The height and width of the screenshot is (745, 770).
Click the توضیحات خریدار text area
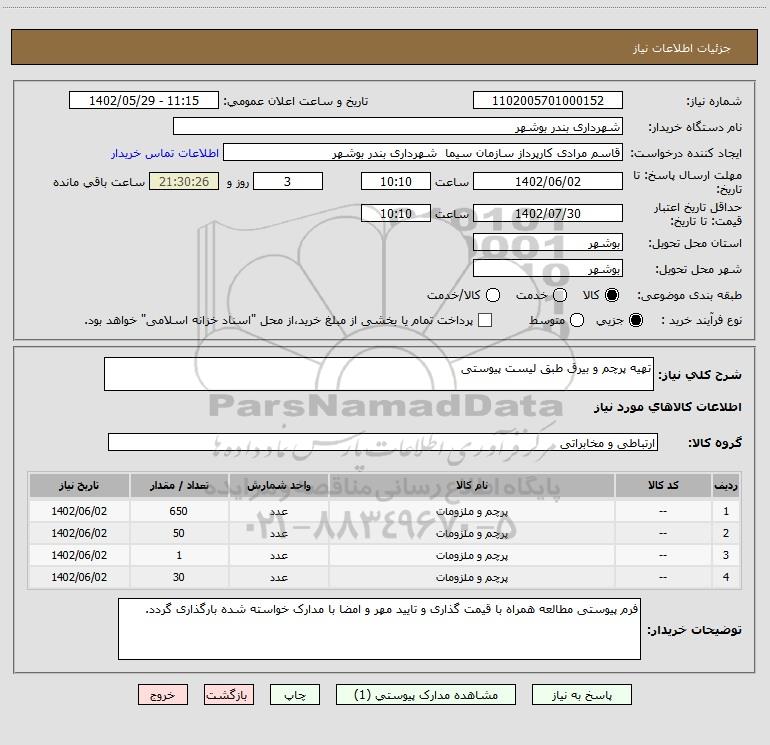coord(379,629)
